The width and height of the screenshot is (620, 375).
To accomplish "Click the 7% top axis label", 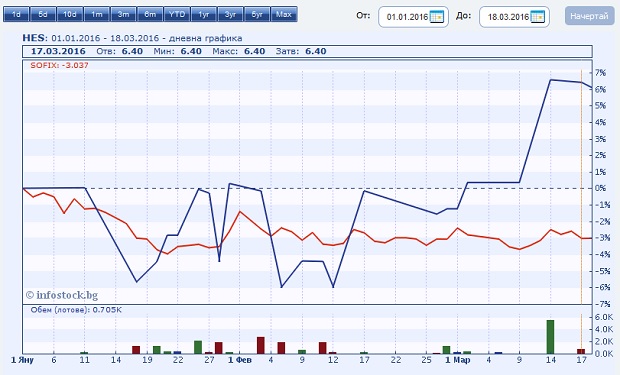I will pyautogui.click(x=600, y=73).
